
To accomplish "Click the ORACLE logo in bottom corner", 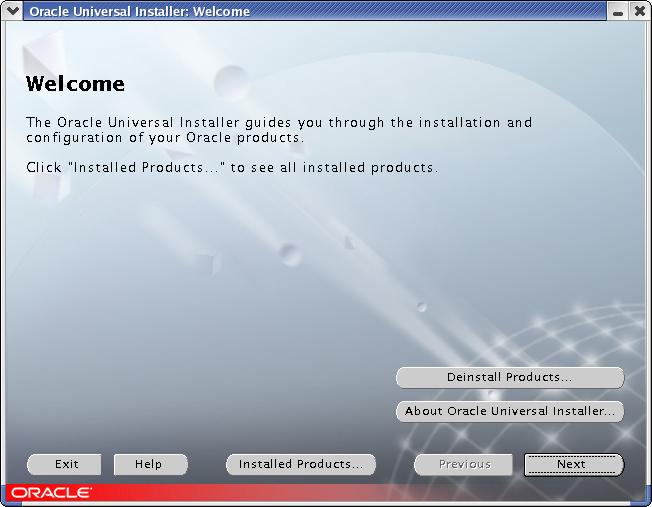I will [x=52, y=493].
